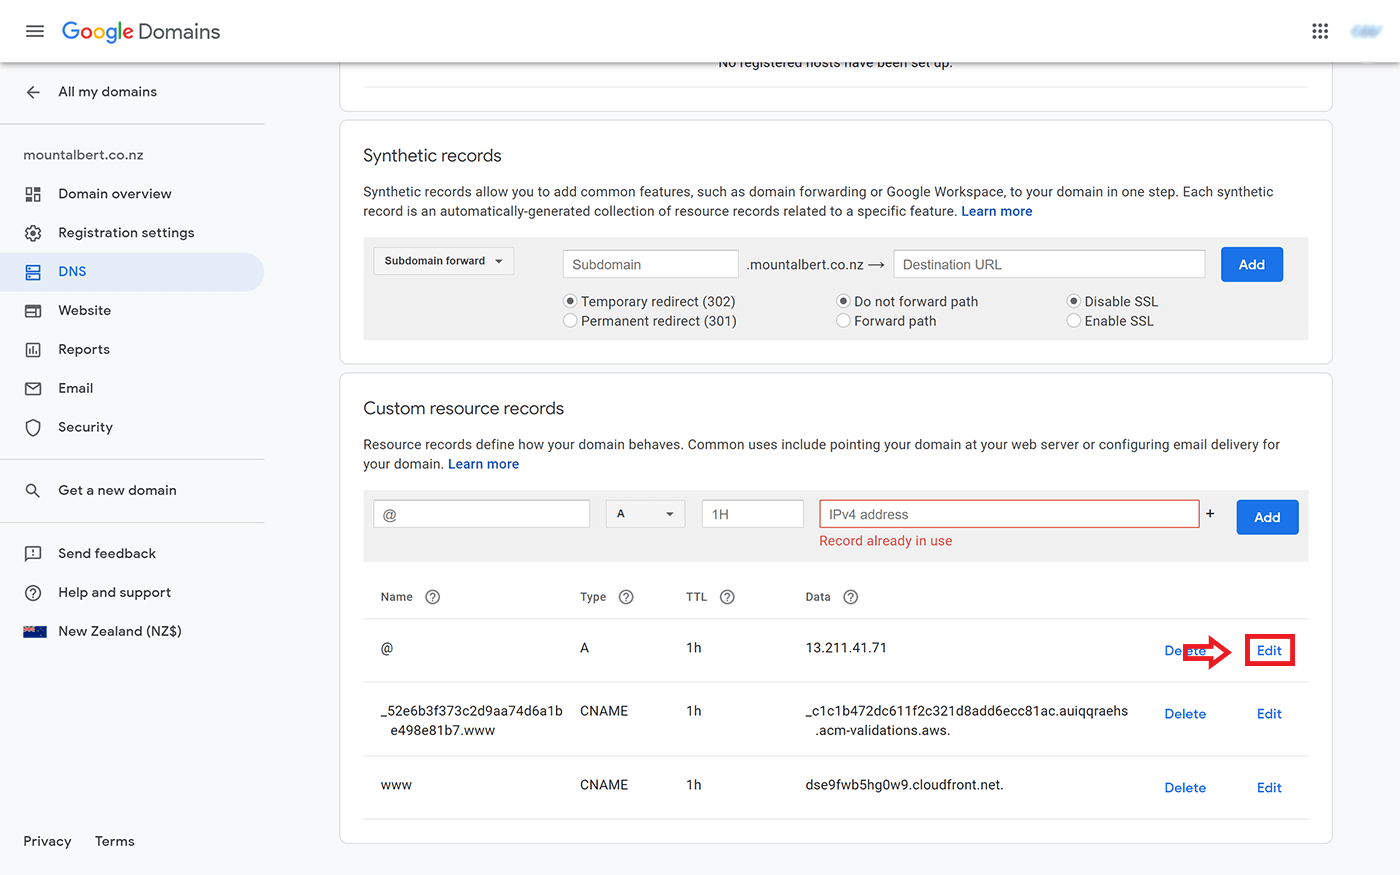Open the record type A dropdown
The width and height of the screenshot is (1400, 875).
(x=645, y=514)
